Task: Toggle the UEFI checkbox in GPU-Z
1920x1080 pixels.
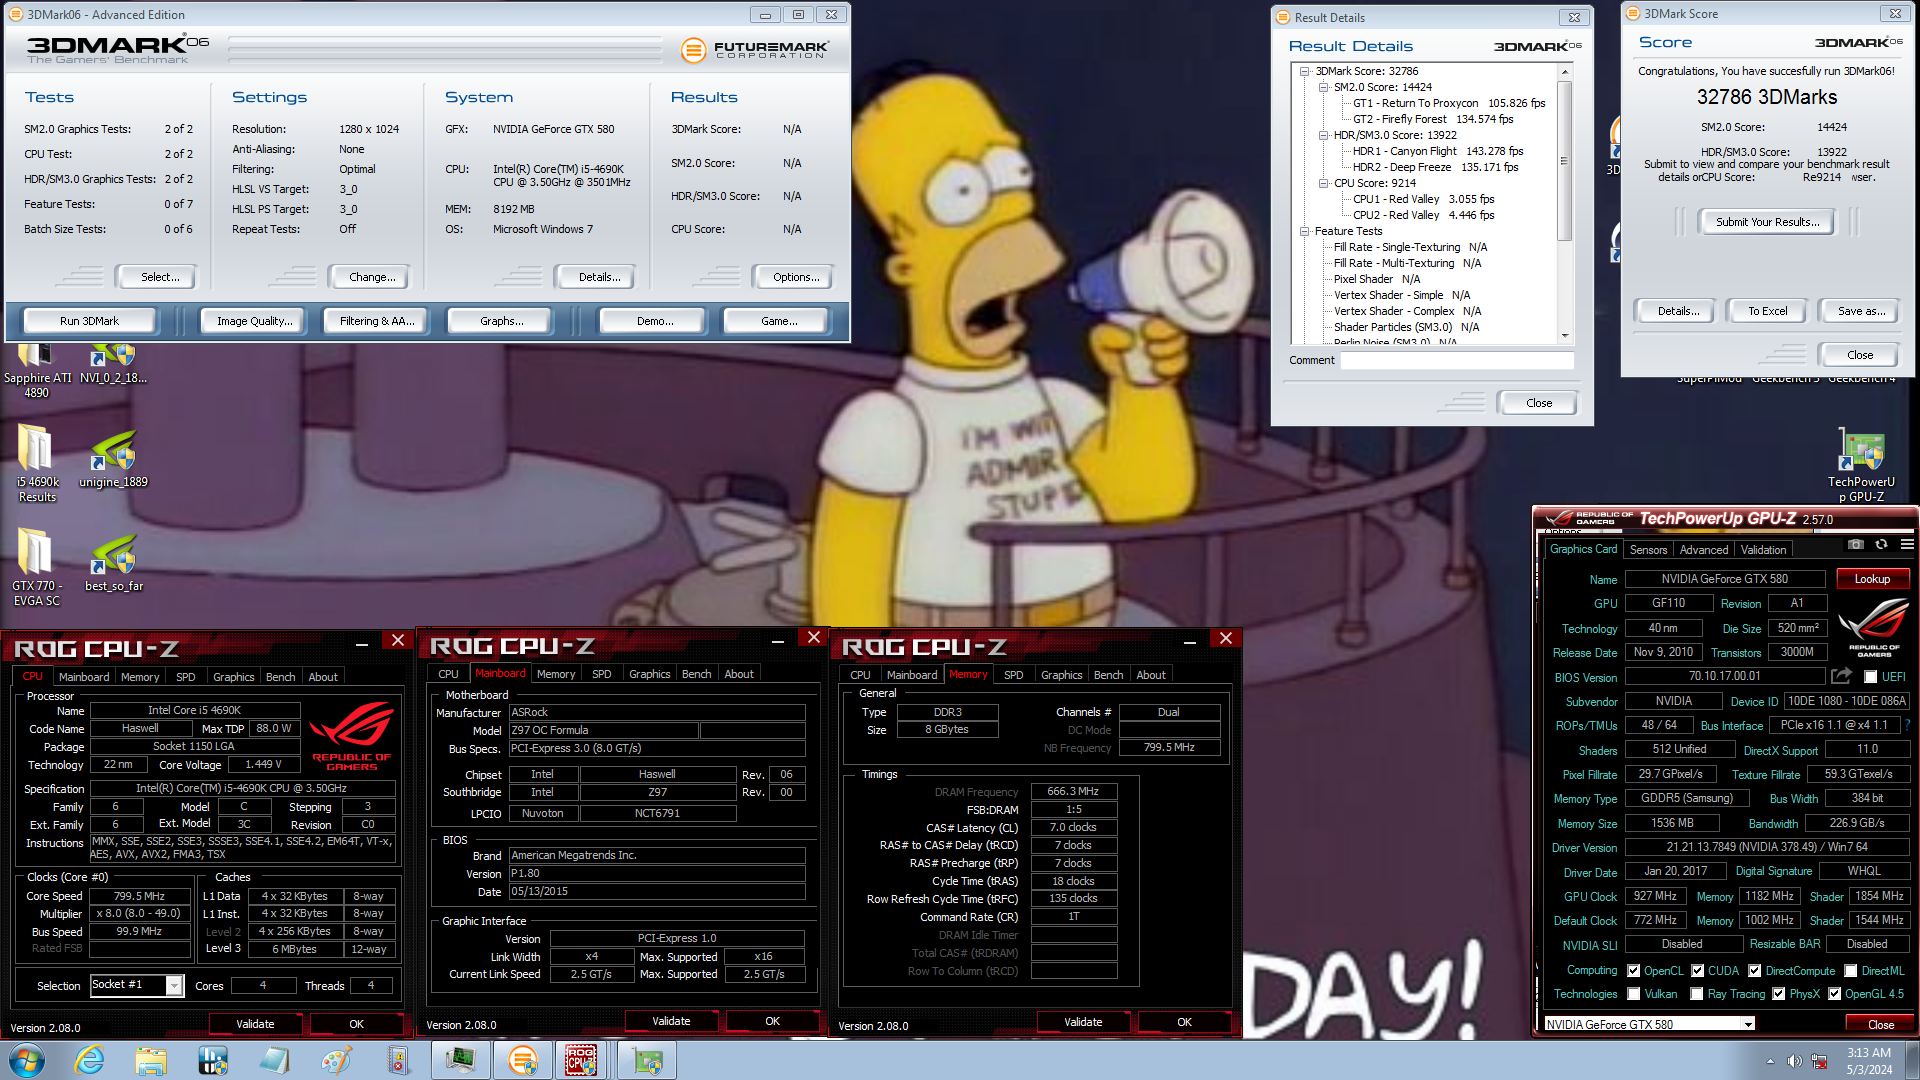Action: click(1870, 677)
